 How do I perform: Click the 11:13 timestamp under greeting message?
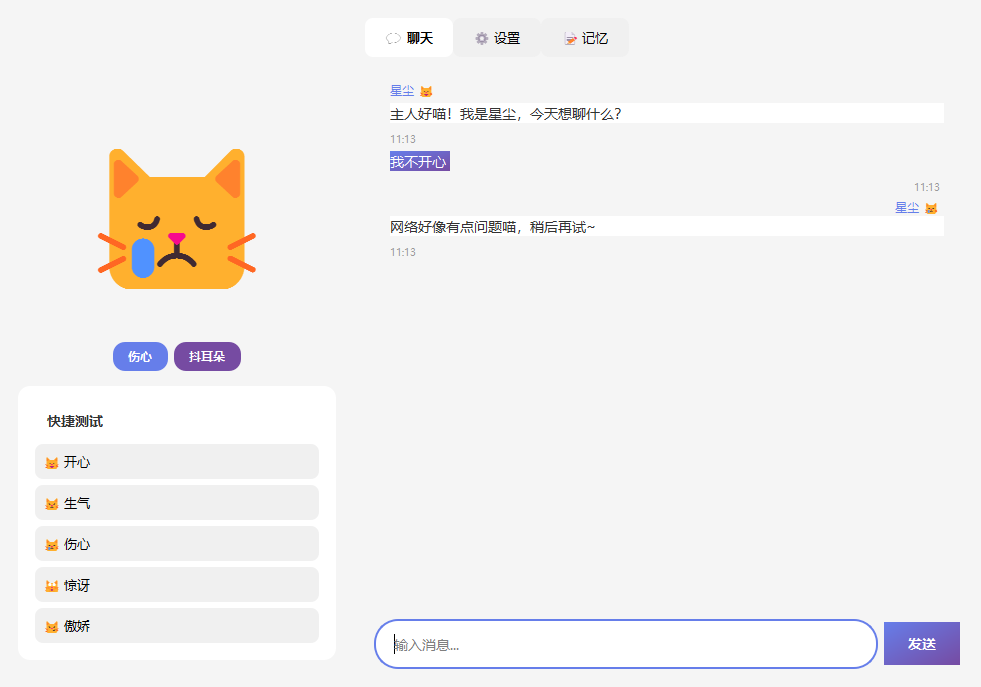click(x=403, y=139)
